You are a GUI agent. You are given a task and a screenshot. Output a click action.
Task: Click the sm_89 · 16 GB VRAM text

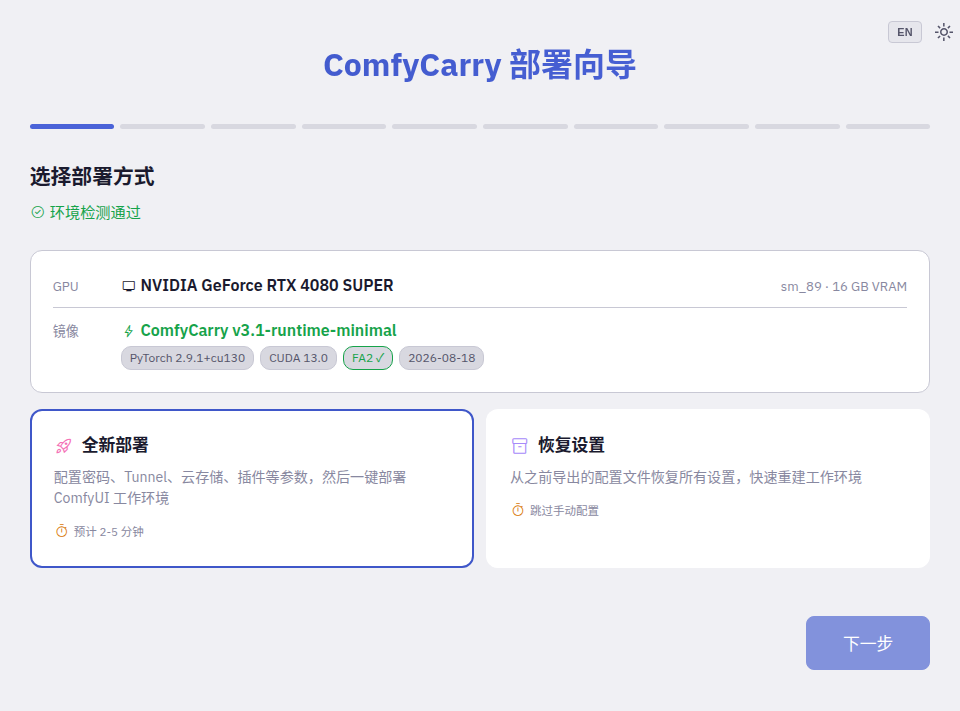(844, 287)
